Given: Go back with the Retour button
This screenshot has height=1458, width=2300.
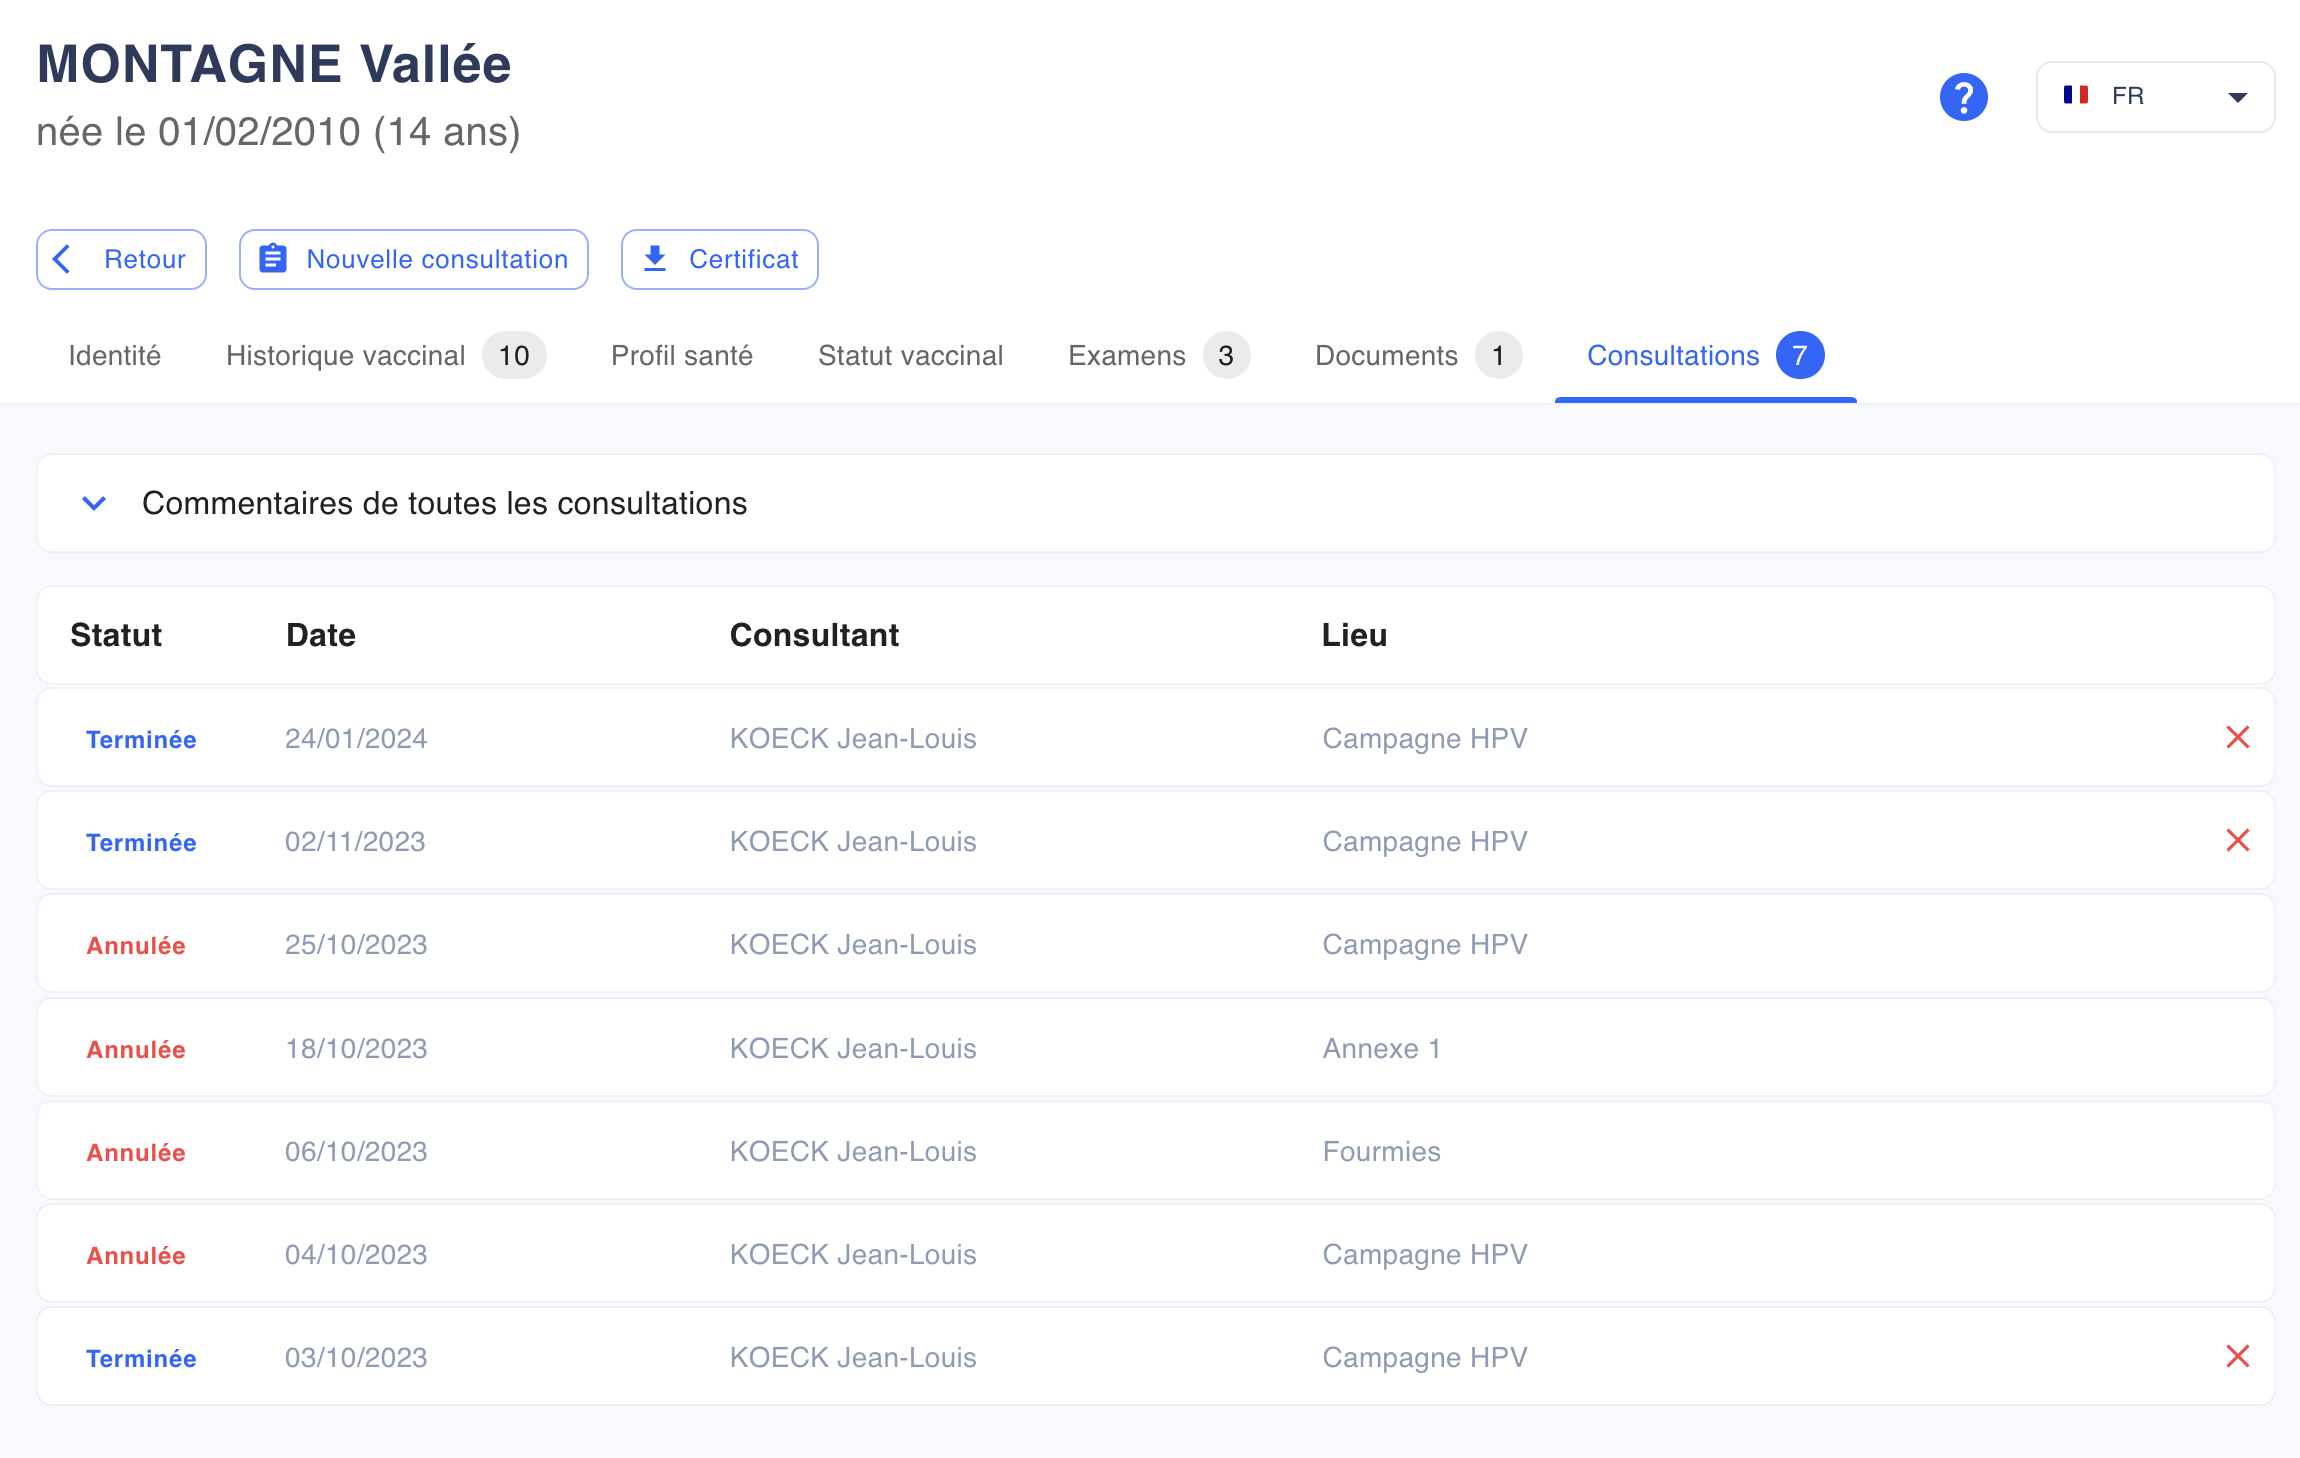Looking at the screenshot, I should coord(121,260).
